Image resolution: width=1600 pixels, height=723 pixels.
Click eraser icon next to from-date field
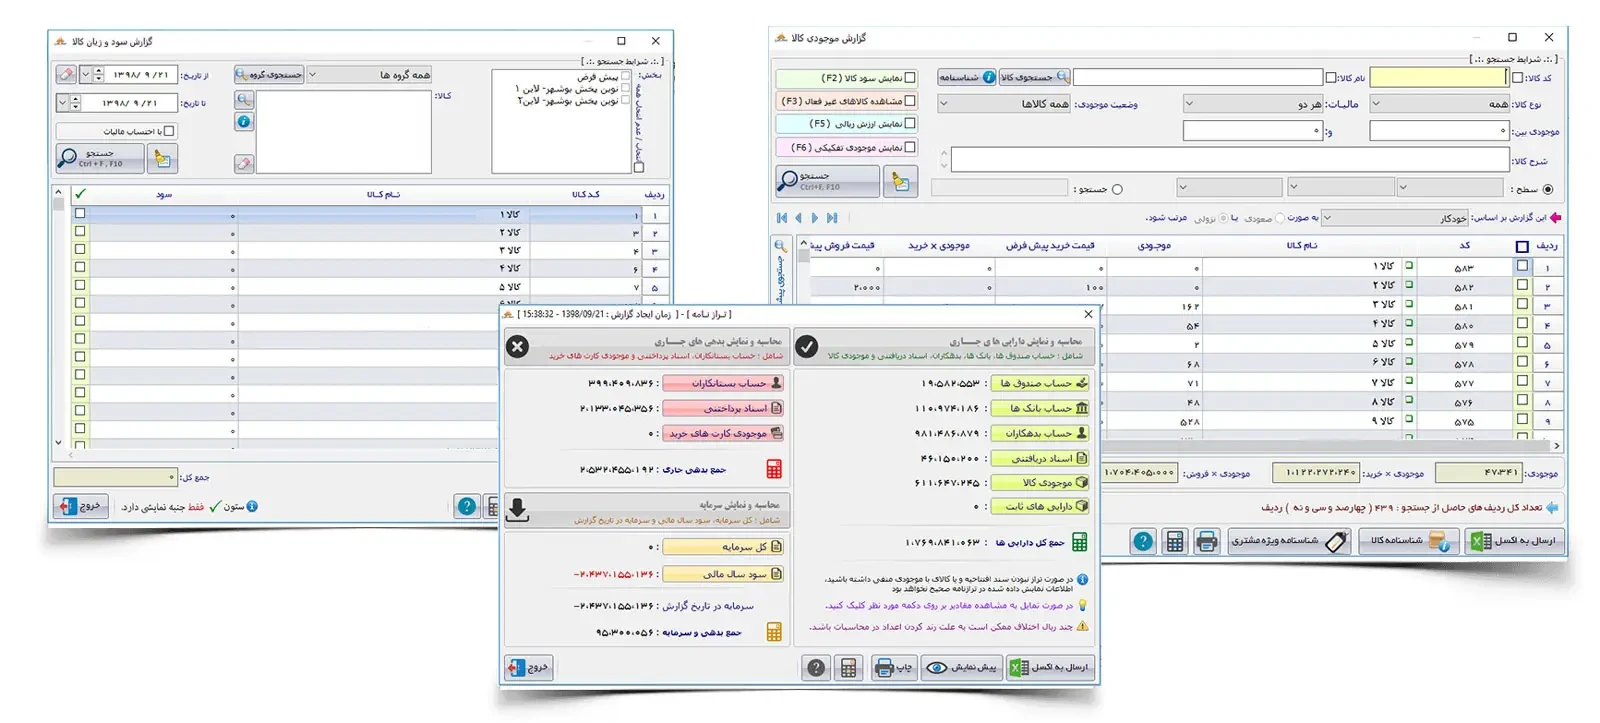(x=66, y=74)
